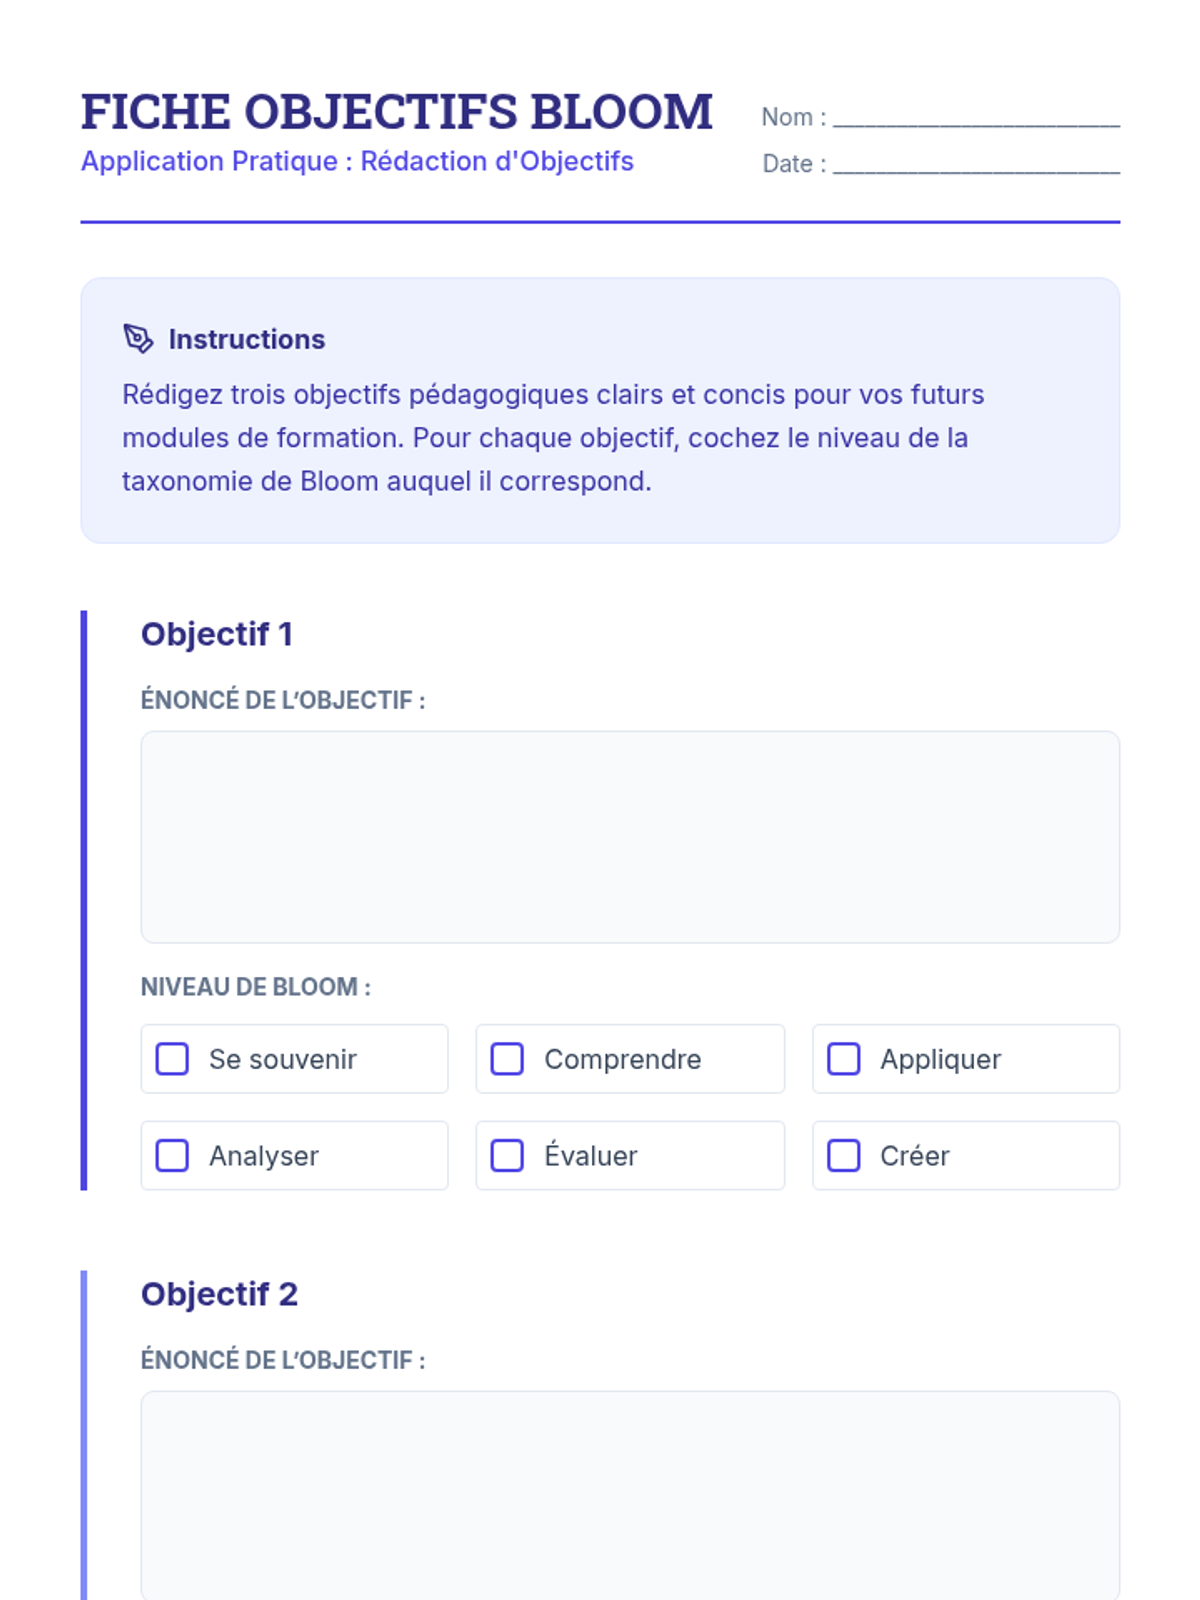Click Objectif 1 statement text box
The width and height of the screenshot is (1200, 1600).
630,837
